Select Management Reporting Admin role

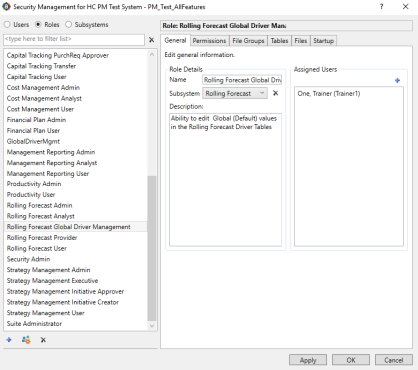click(x=76, y=152)
